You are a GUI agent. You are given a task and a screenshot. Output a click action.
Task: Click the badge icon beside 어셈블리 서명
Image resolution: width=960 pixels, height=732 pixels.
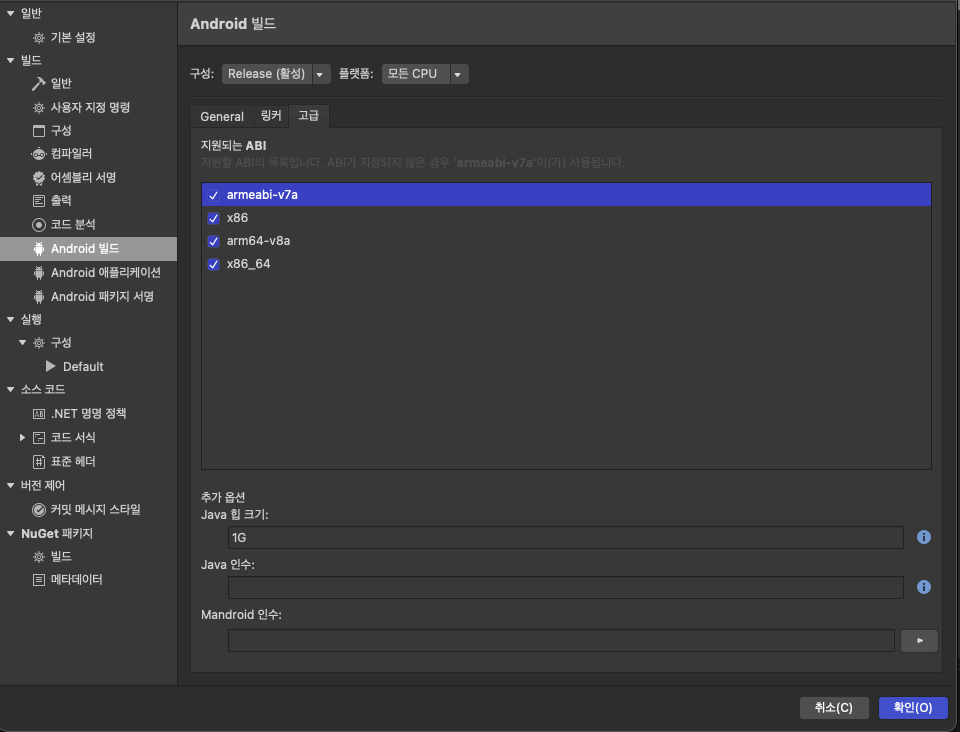(39, 177)
